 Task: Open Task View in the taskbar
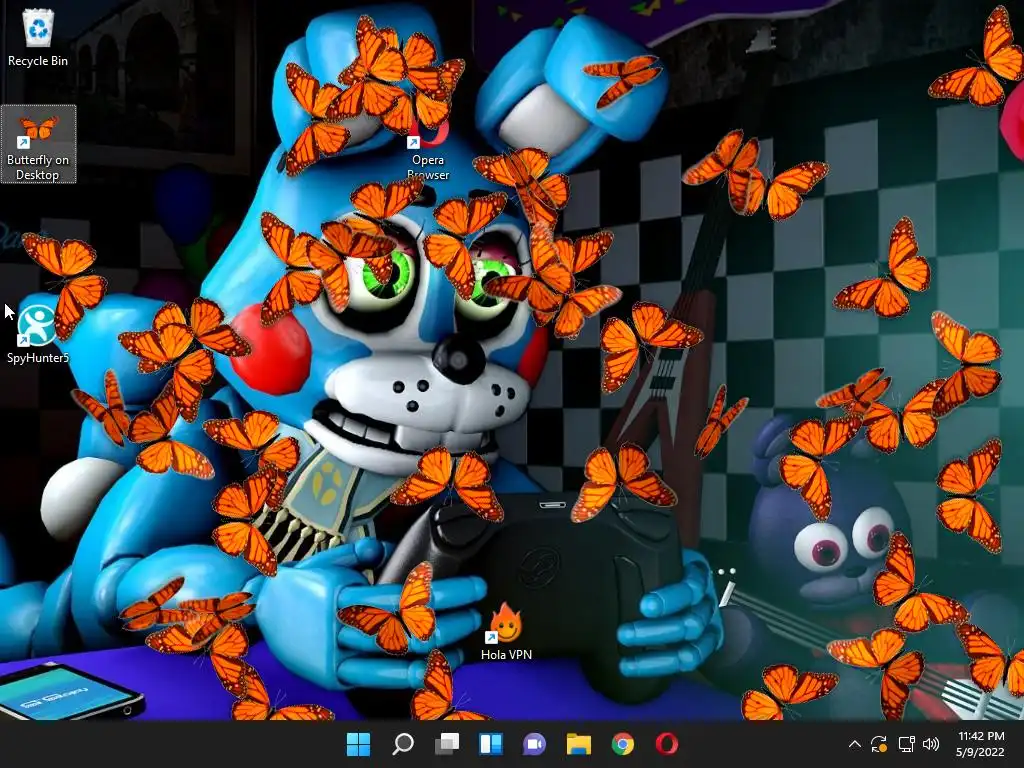coord(447,744)
